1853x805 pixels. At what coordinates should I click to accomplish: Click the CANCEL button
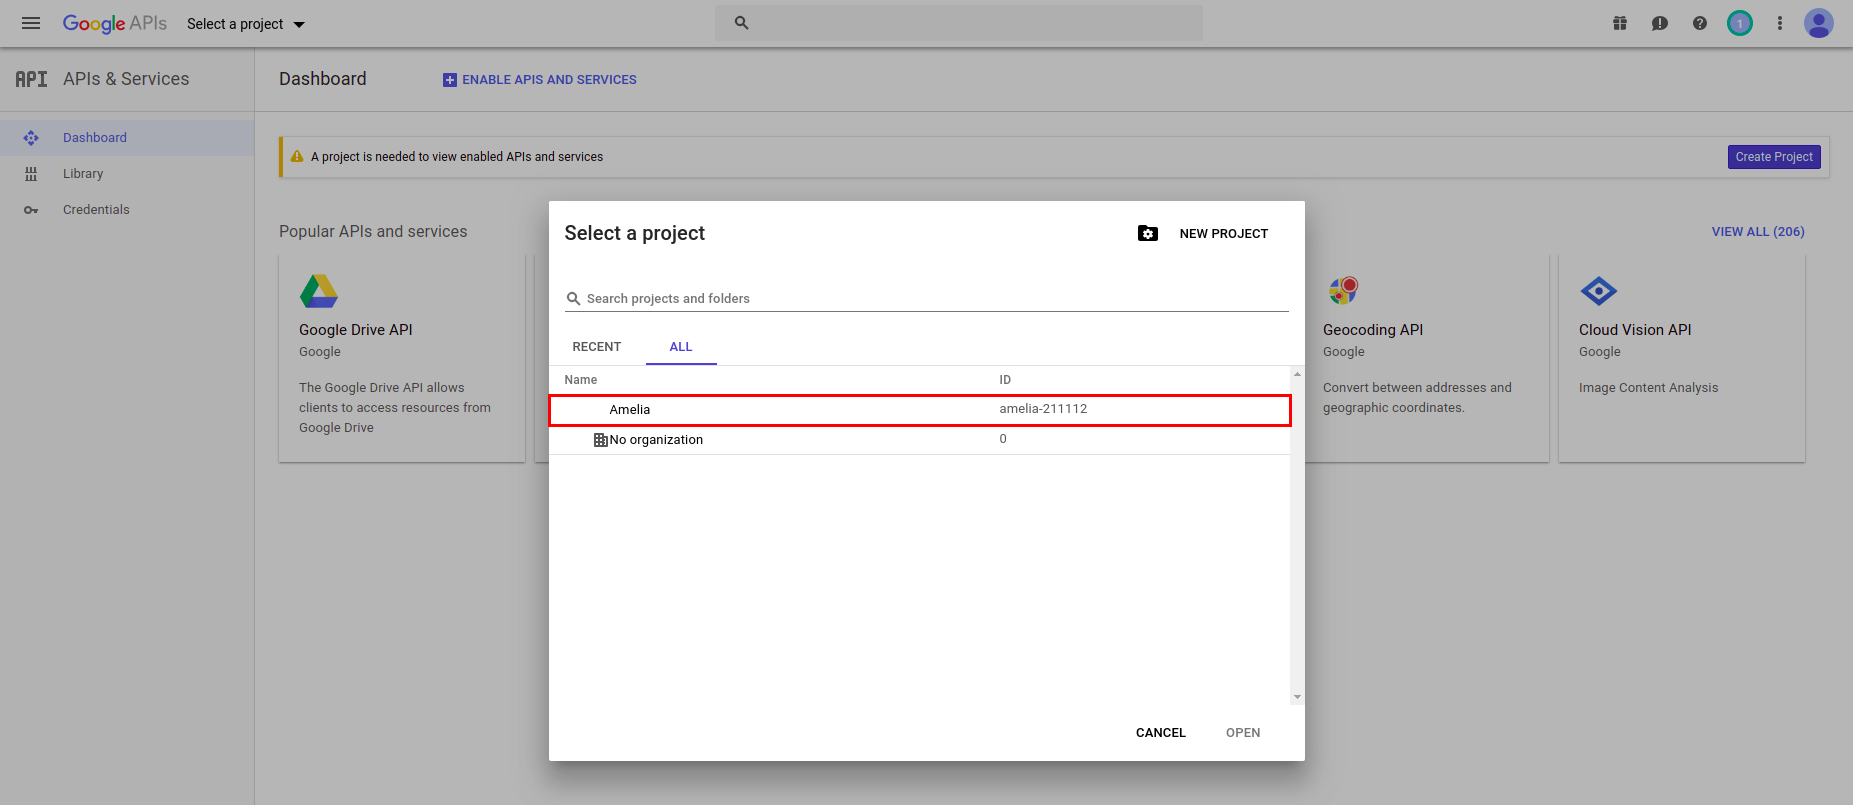tap(1161, 733)
